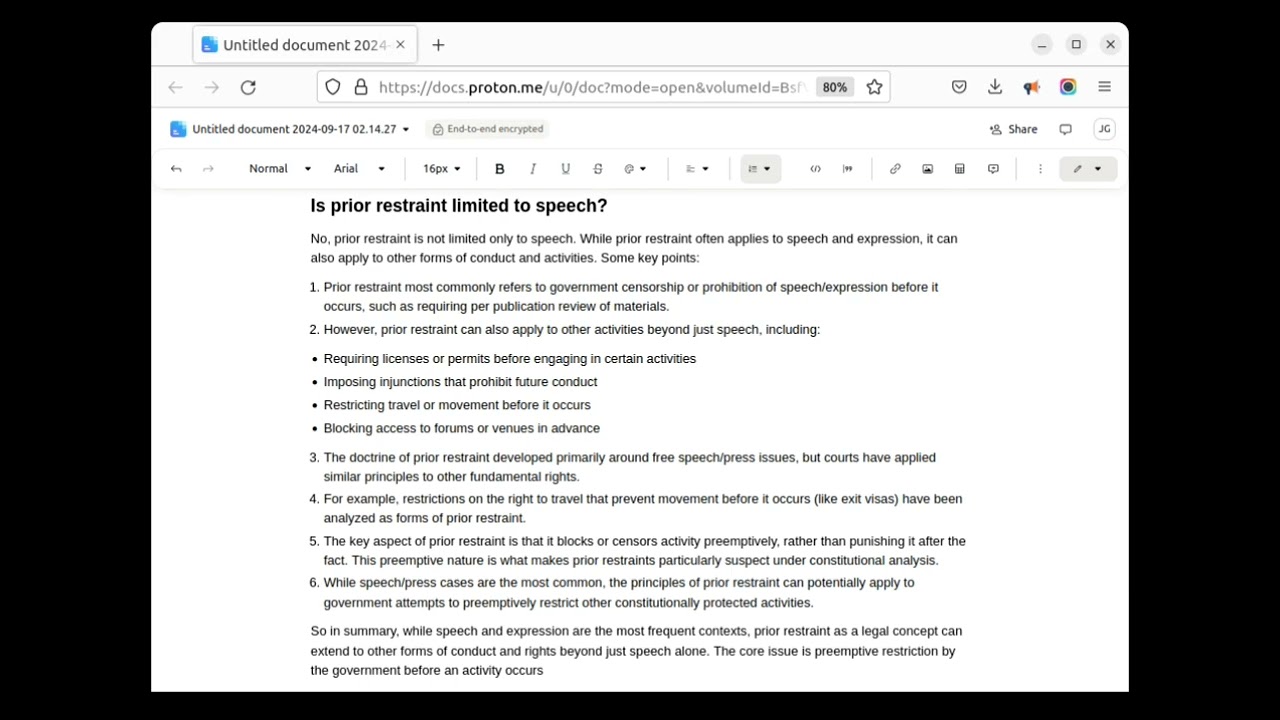Insert a code block from the toolbar
Viewport: 1280px width, 720px height.
[x=815, y=169]
